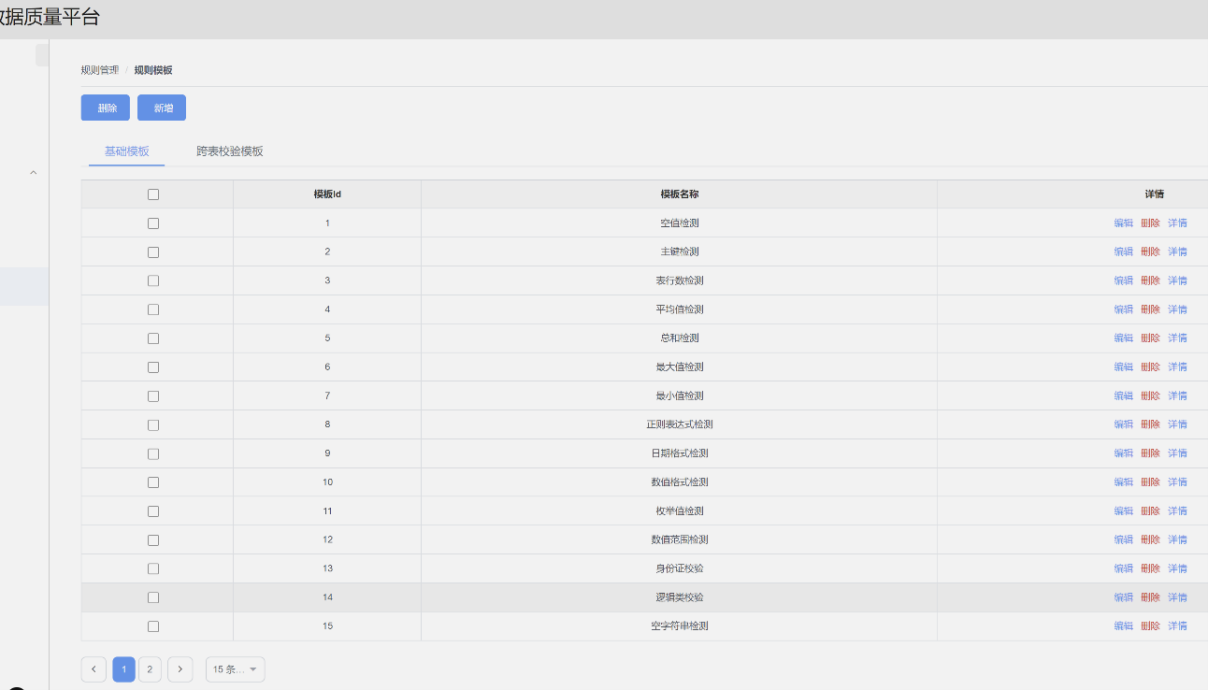Screen dimensions: 1208x690
Task: Go to page 2
Action: [150, 669]
